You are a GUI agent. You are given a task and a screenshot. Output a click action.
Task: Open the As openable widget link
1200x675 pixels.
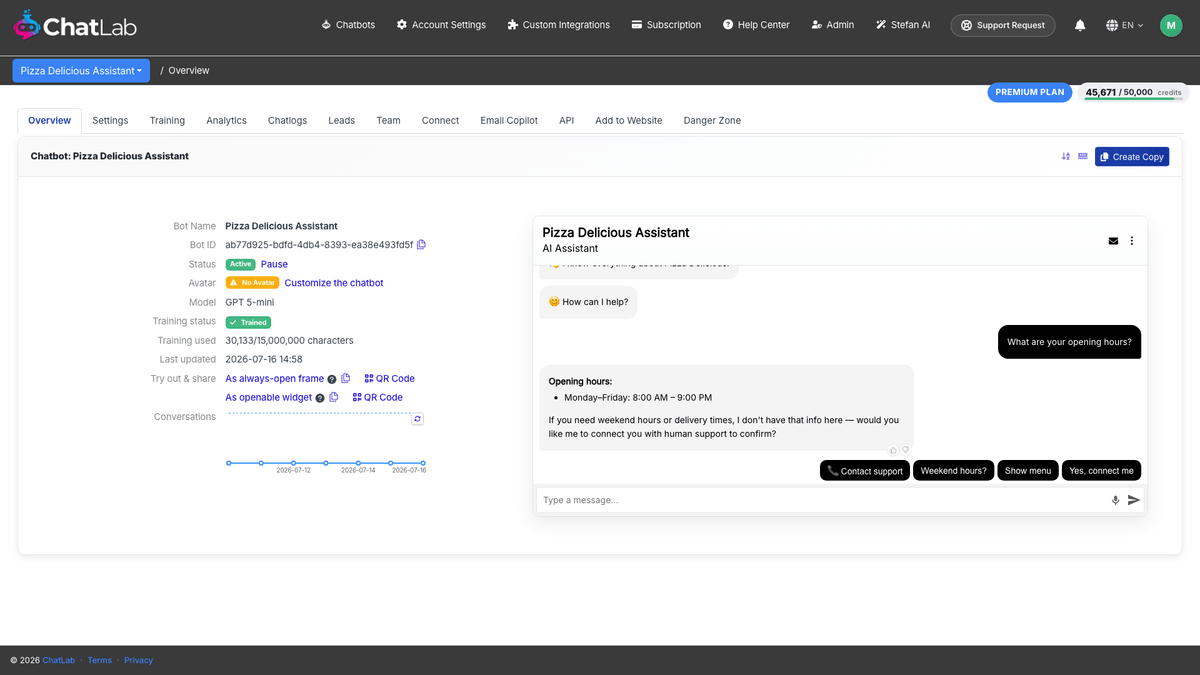[268, 397]
